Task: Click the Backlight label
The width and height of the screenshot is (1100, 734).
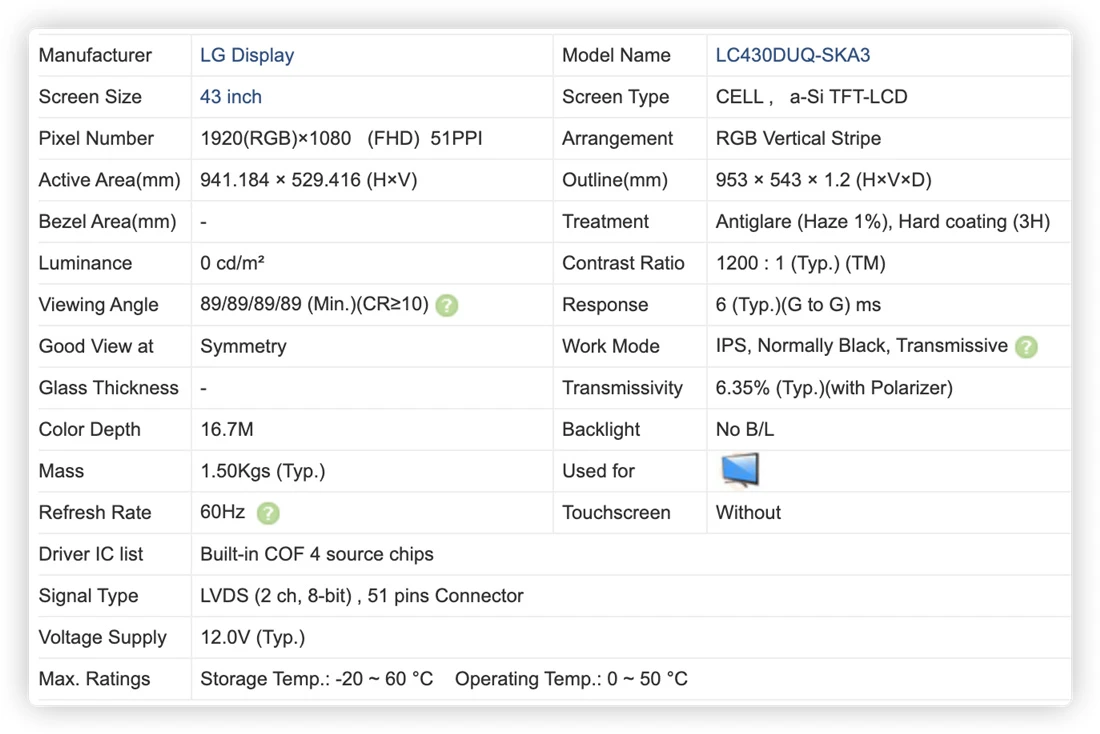Action: click(x=601, y=429)
